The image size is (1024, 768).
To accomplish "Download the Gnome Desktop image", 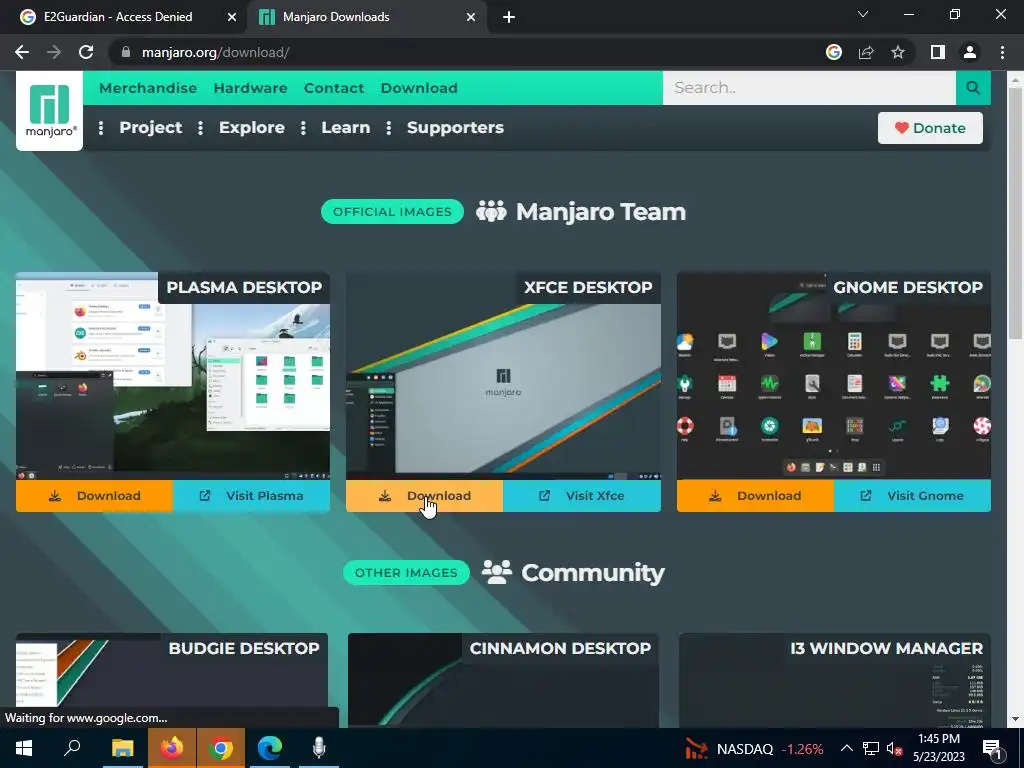I will pos(756,496).
